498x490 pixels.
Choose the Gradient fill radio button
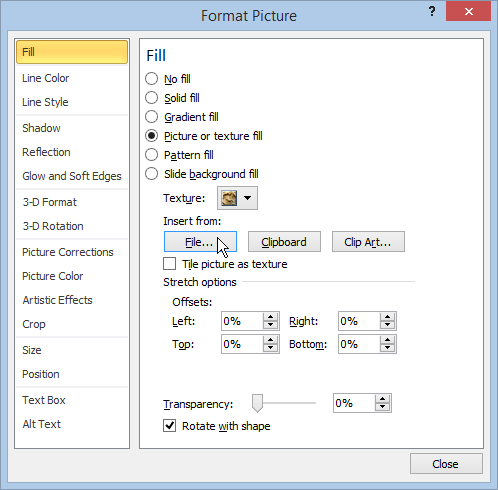click(151, 117)
